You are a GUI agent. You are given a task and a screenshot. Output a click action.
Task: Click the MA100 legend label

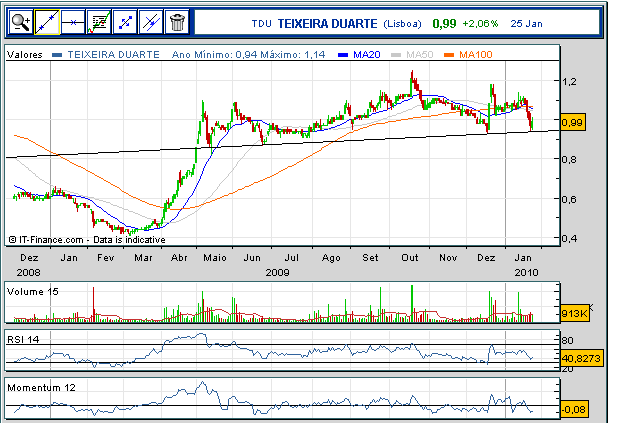476,55
